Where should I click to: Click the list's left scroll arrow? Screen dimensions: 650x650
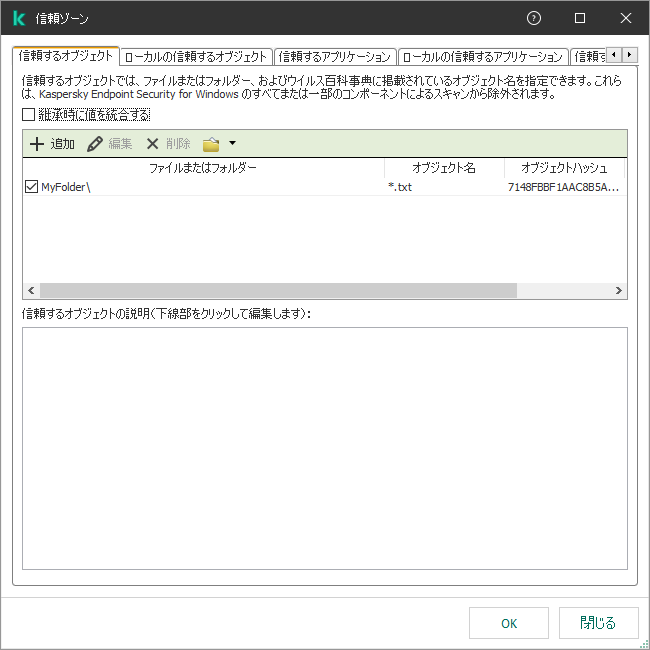point(31,290)
